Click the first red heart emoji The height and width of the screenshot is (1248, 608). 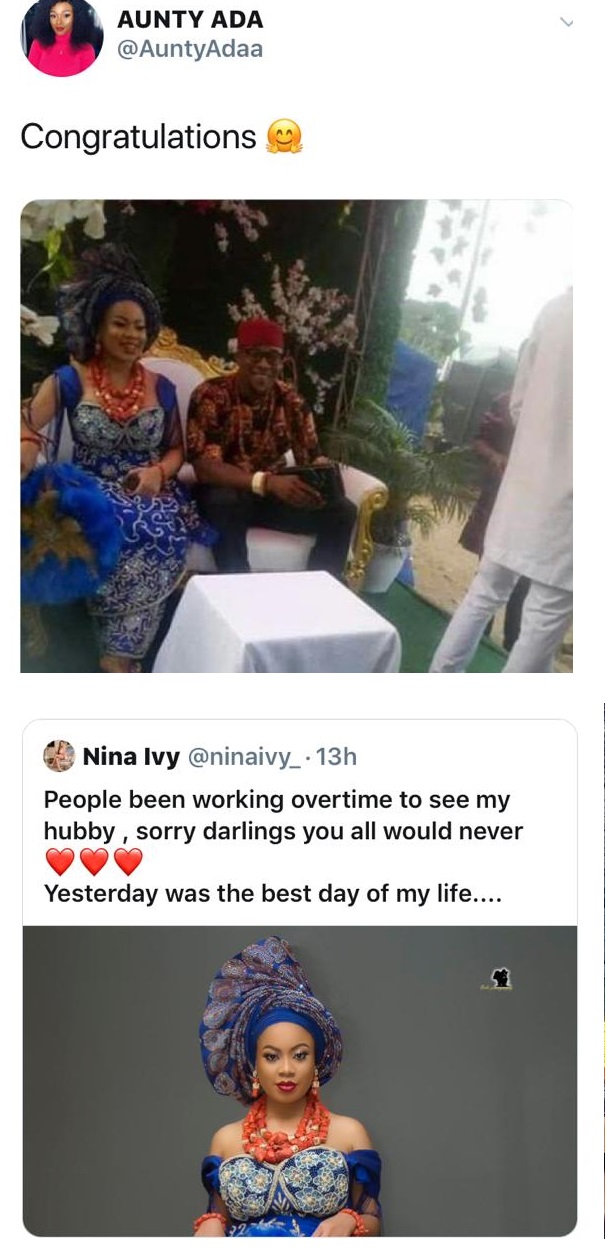tap(60, 862)
